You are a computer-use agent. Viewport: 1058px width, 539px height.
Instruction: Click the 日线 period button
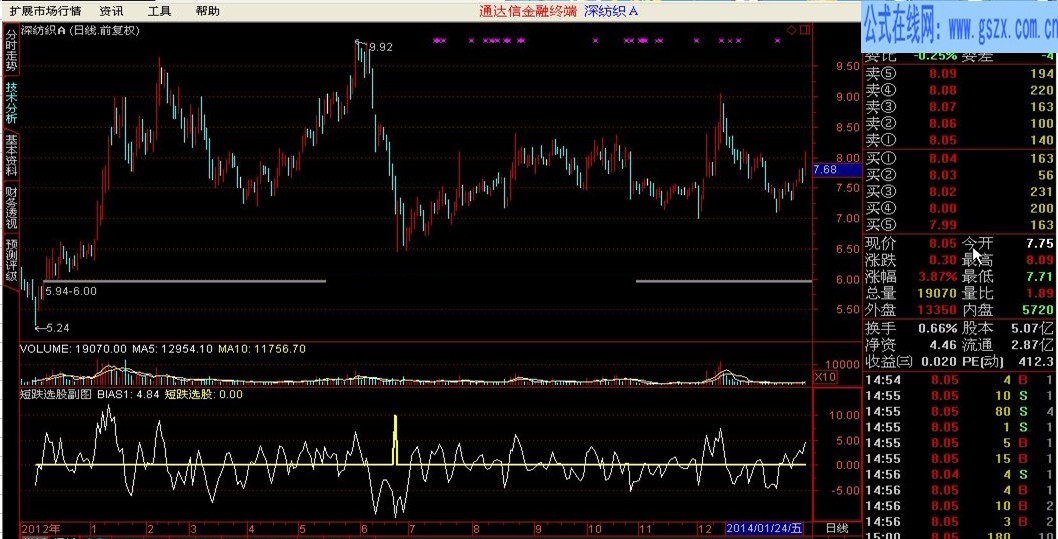(837, 528)
